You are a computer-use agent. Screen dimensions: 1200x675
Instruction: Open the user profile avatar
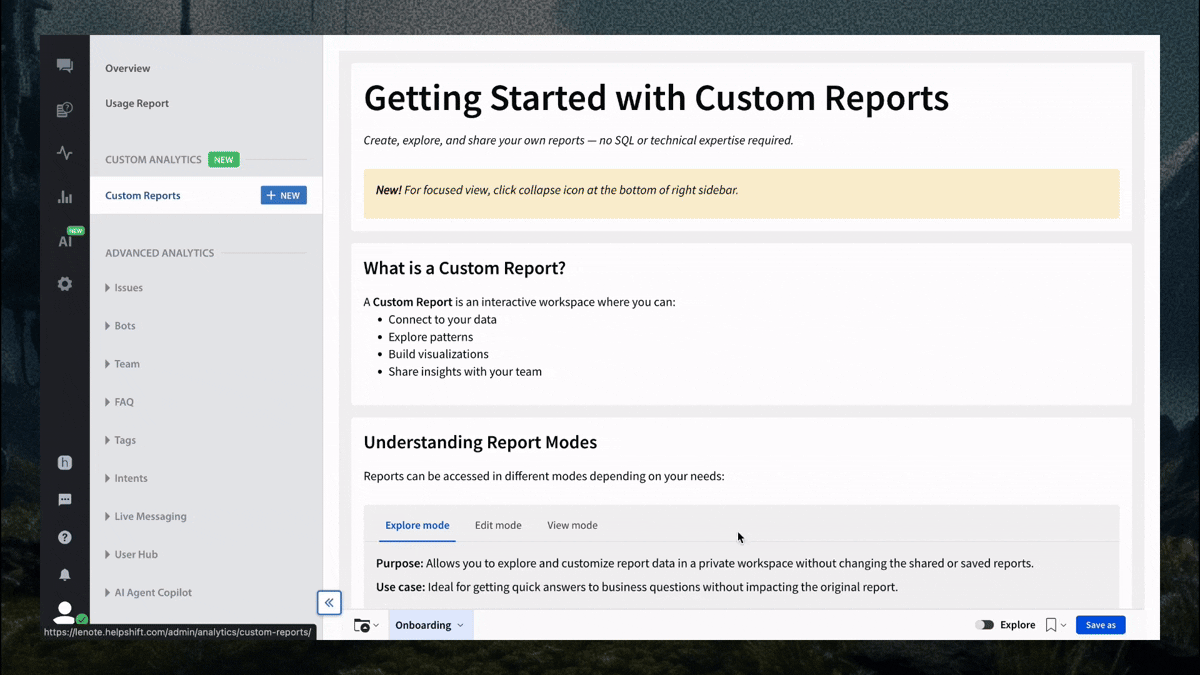tap(65, 611)
